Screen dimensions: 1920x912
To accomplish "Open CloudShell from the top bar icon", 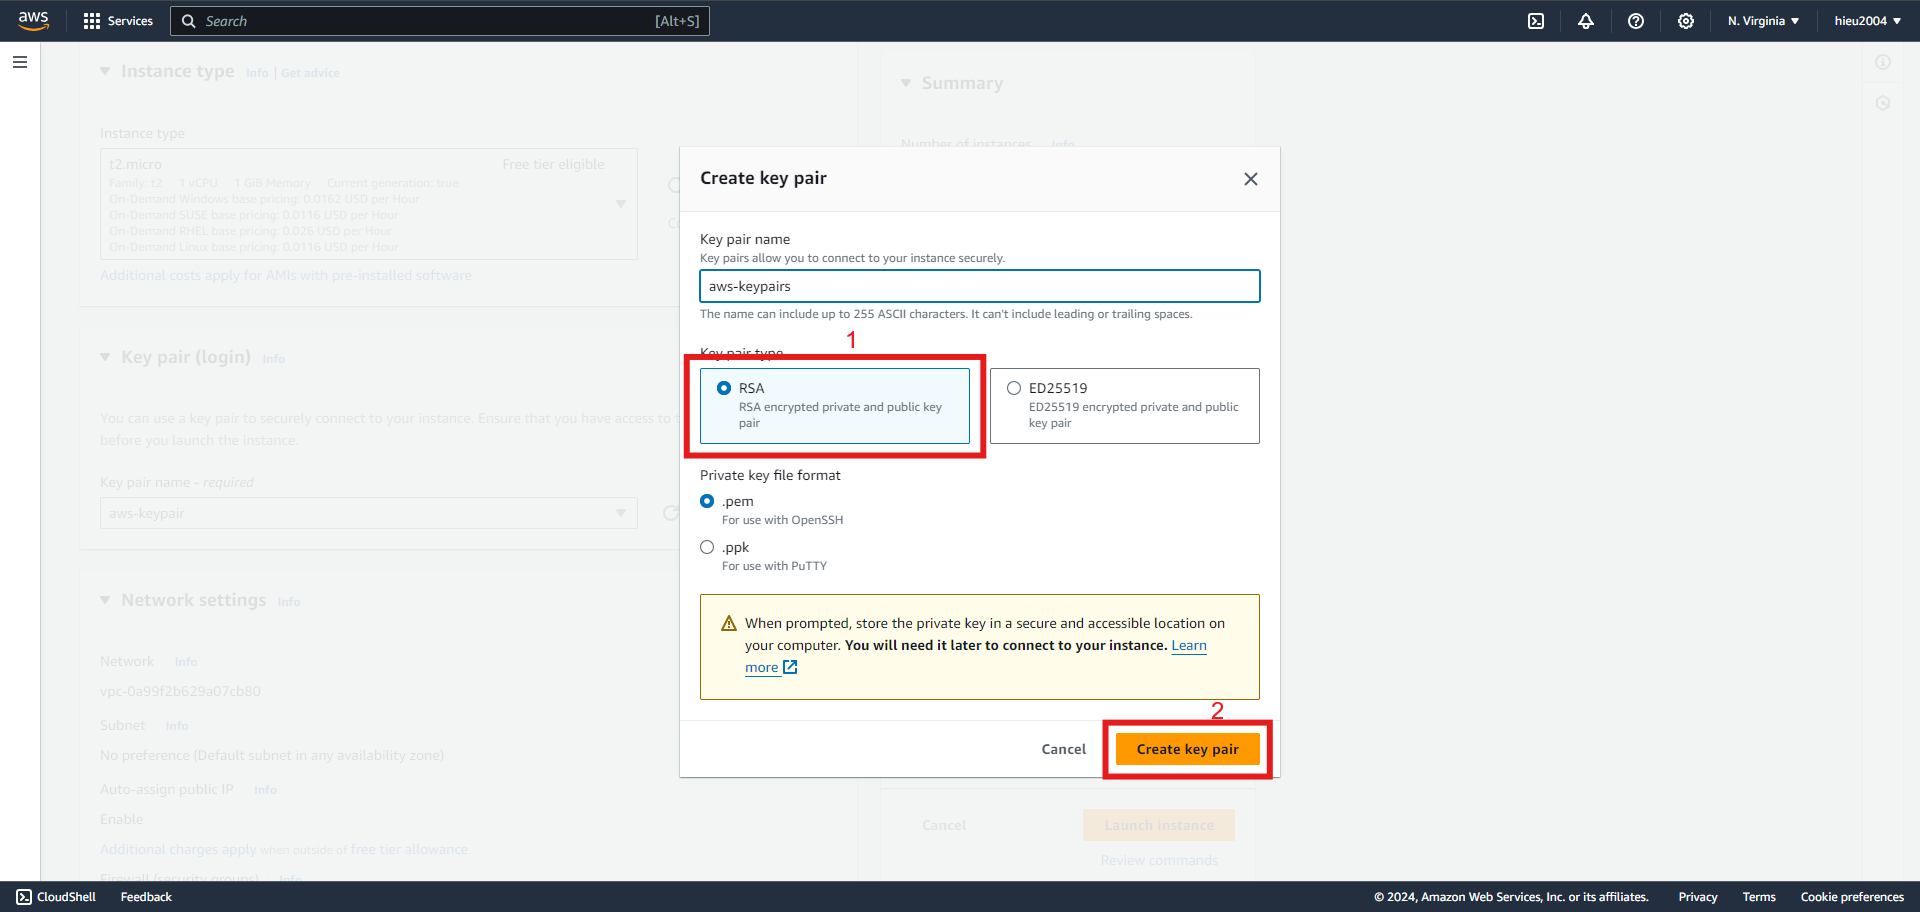I will point(1536,21).
